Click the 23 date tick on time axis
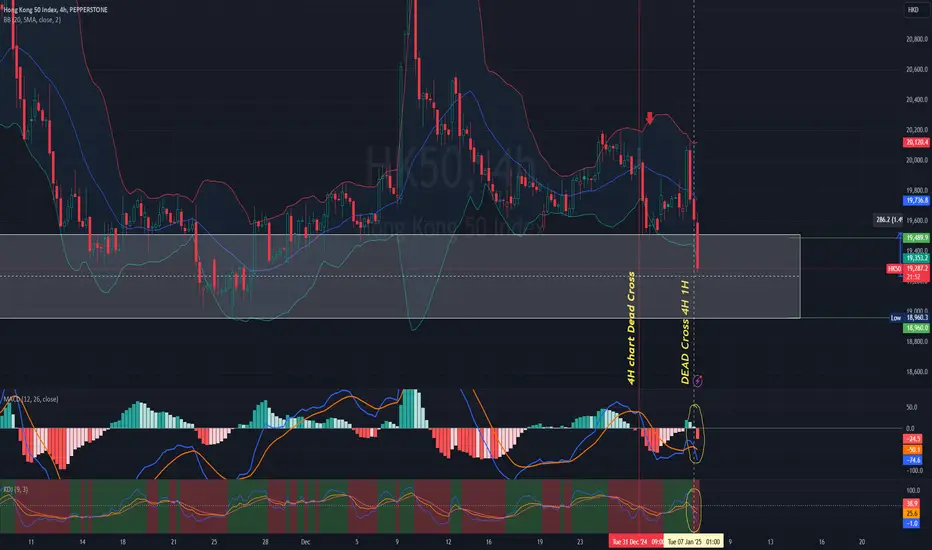932x550 pixels. click(x=580, y=542)
